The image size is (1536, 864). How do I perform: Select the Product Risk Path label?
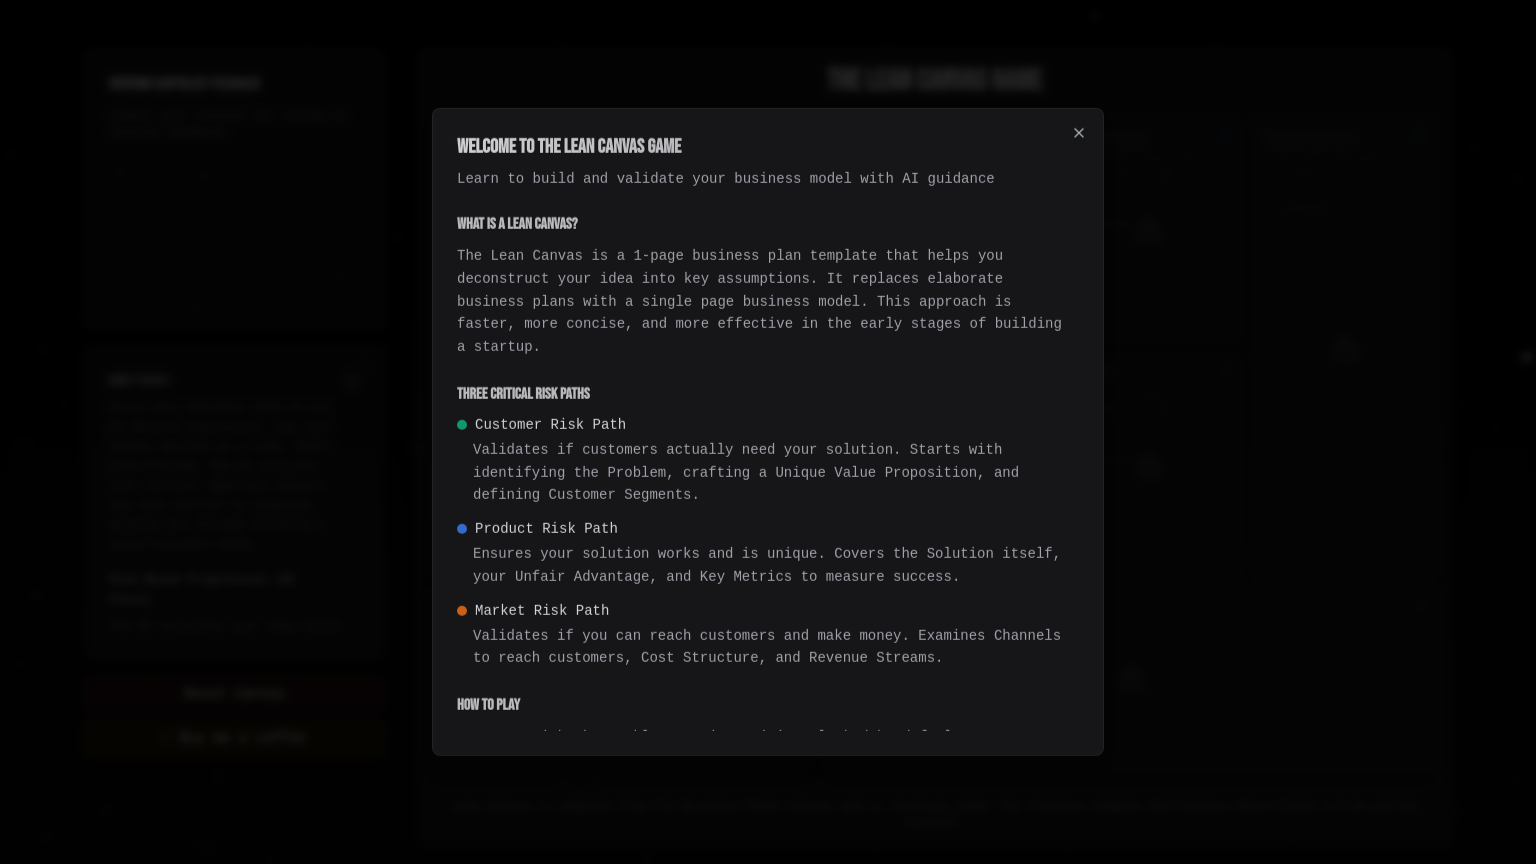[546, 529]
